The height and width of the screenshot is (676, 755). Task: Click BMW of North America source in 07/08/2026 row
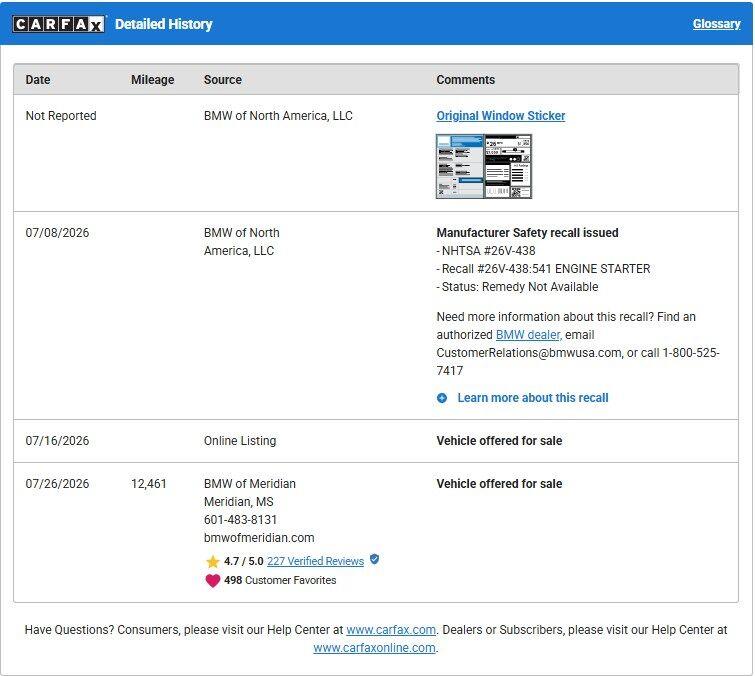tap(241, 242)
